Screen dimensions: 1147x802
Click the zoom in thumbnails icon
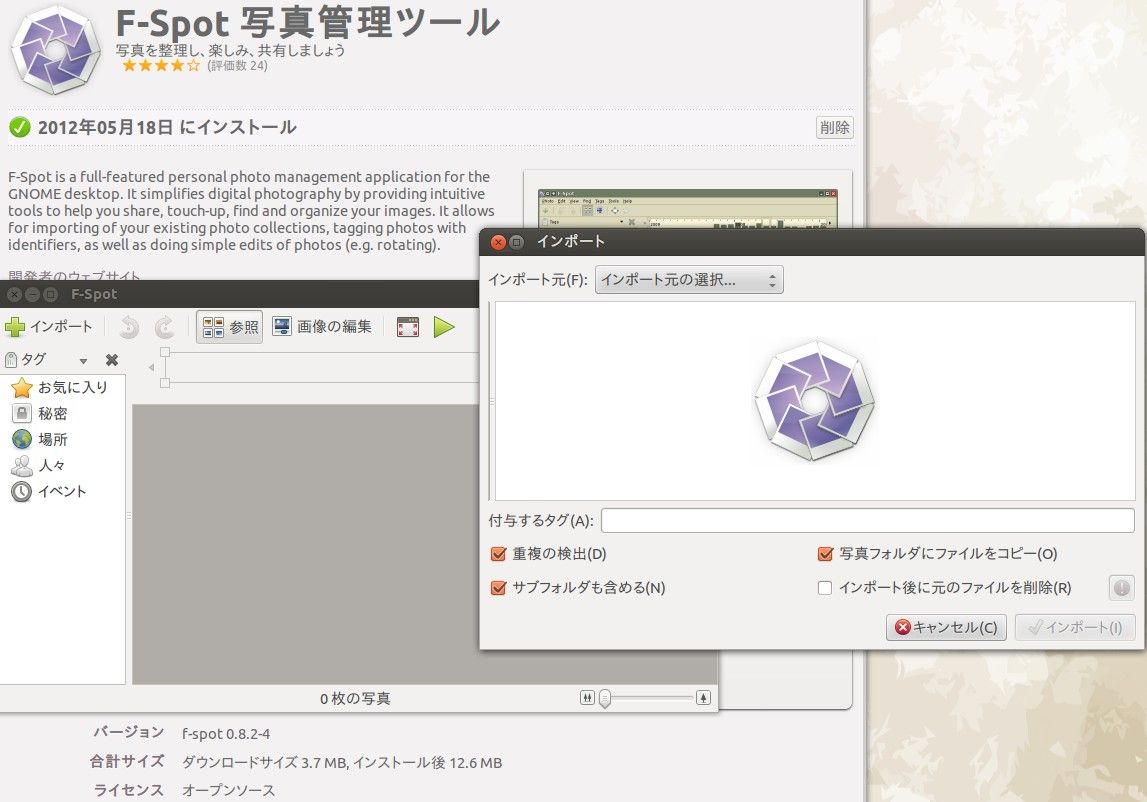703,697
